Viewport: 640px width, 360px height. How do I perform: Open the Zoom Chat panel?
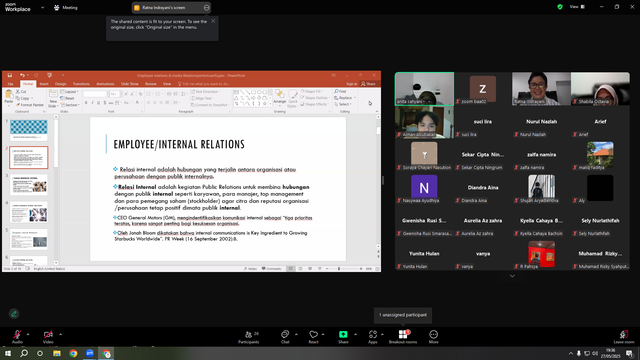(285, 337)
